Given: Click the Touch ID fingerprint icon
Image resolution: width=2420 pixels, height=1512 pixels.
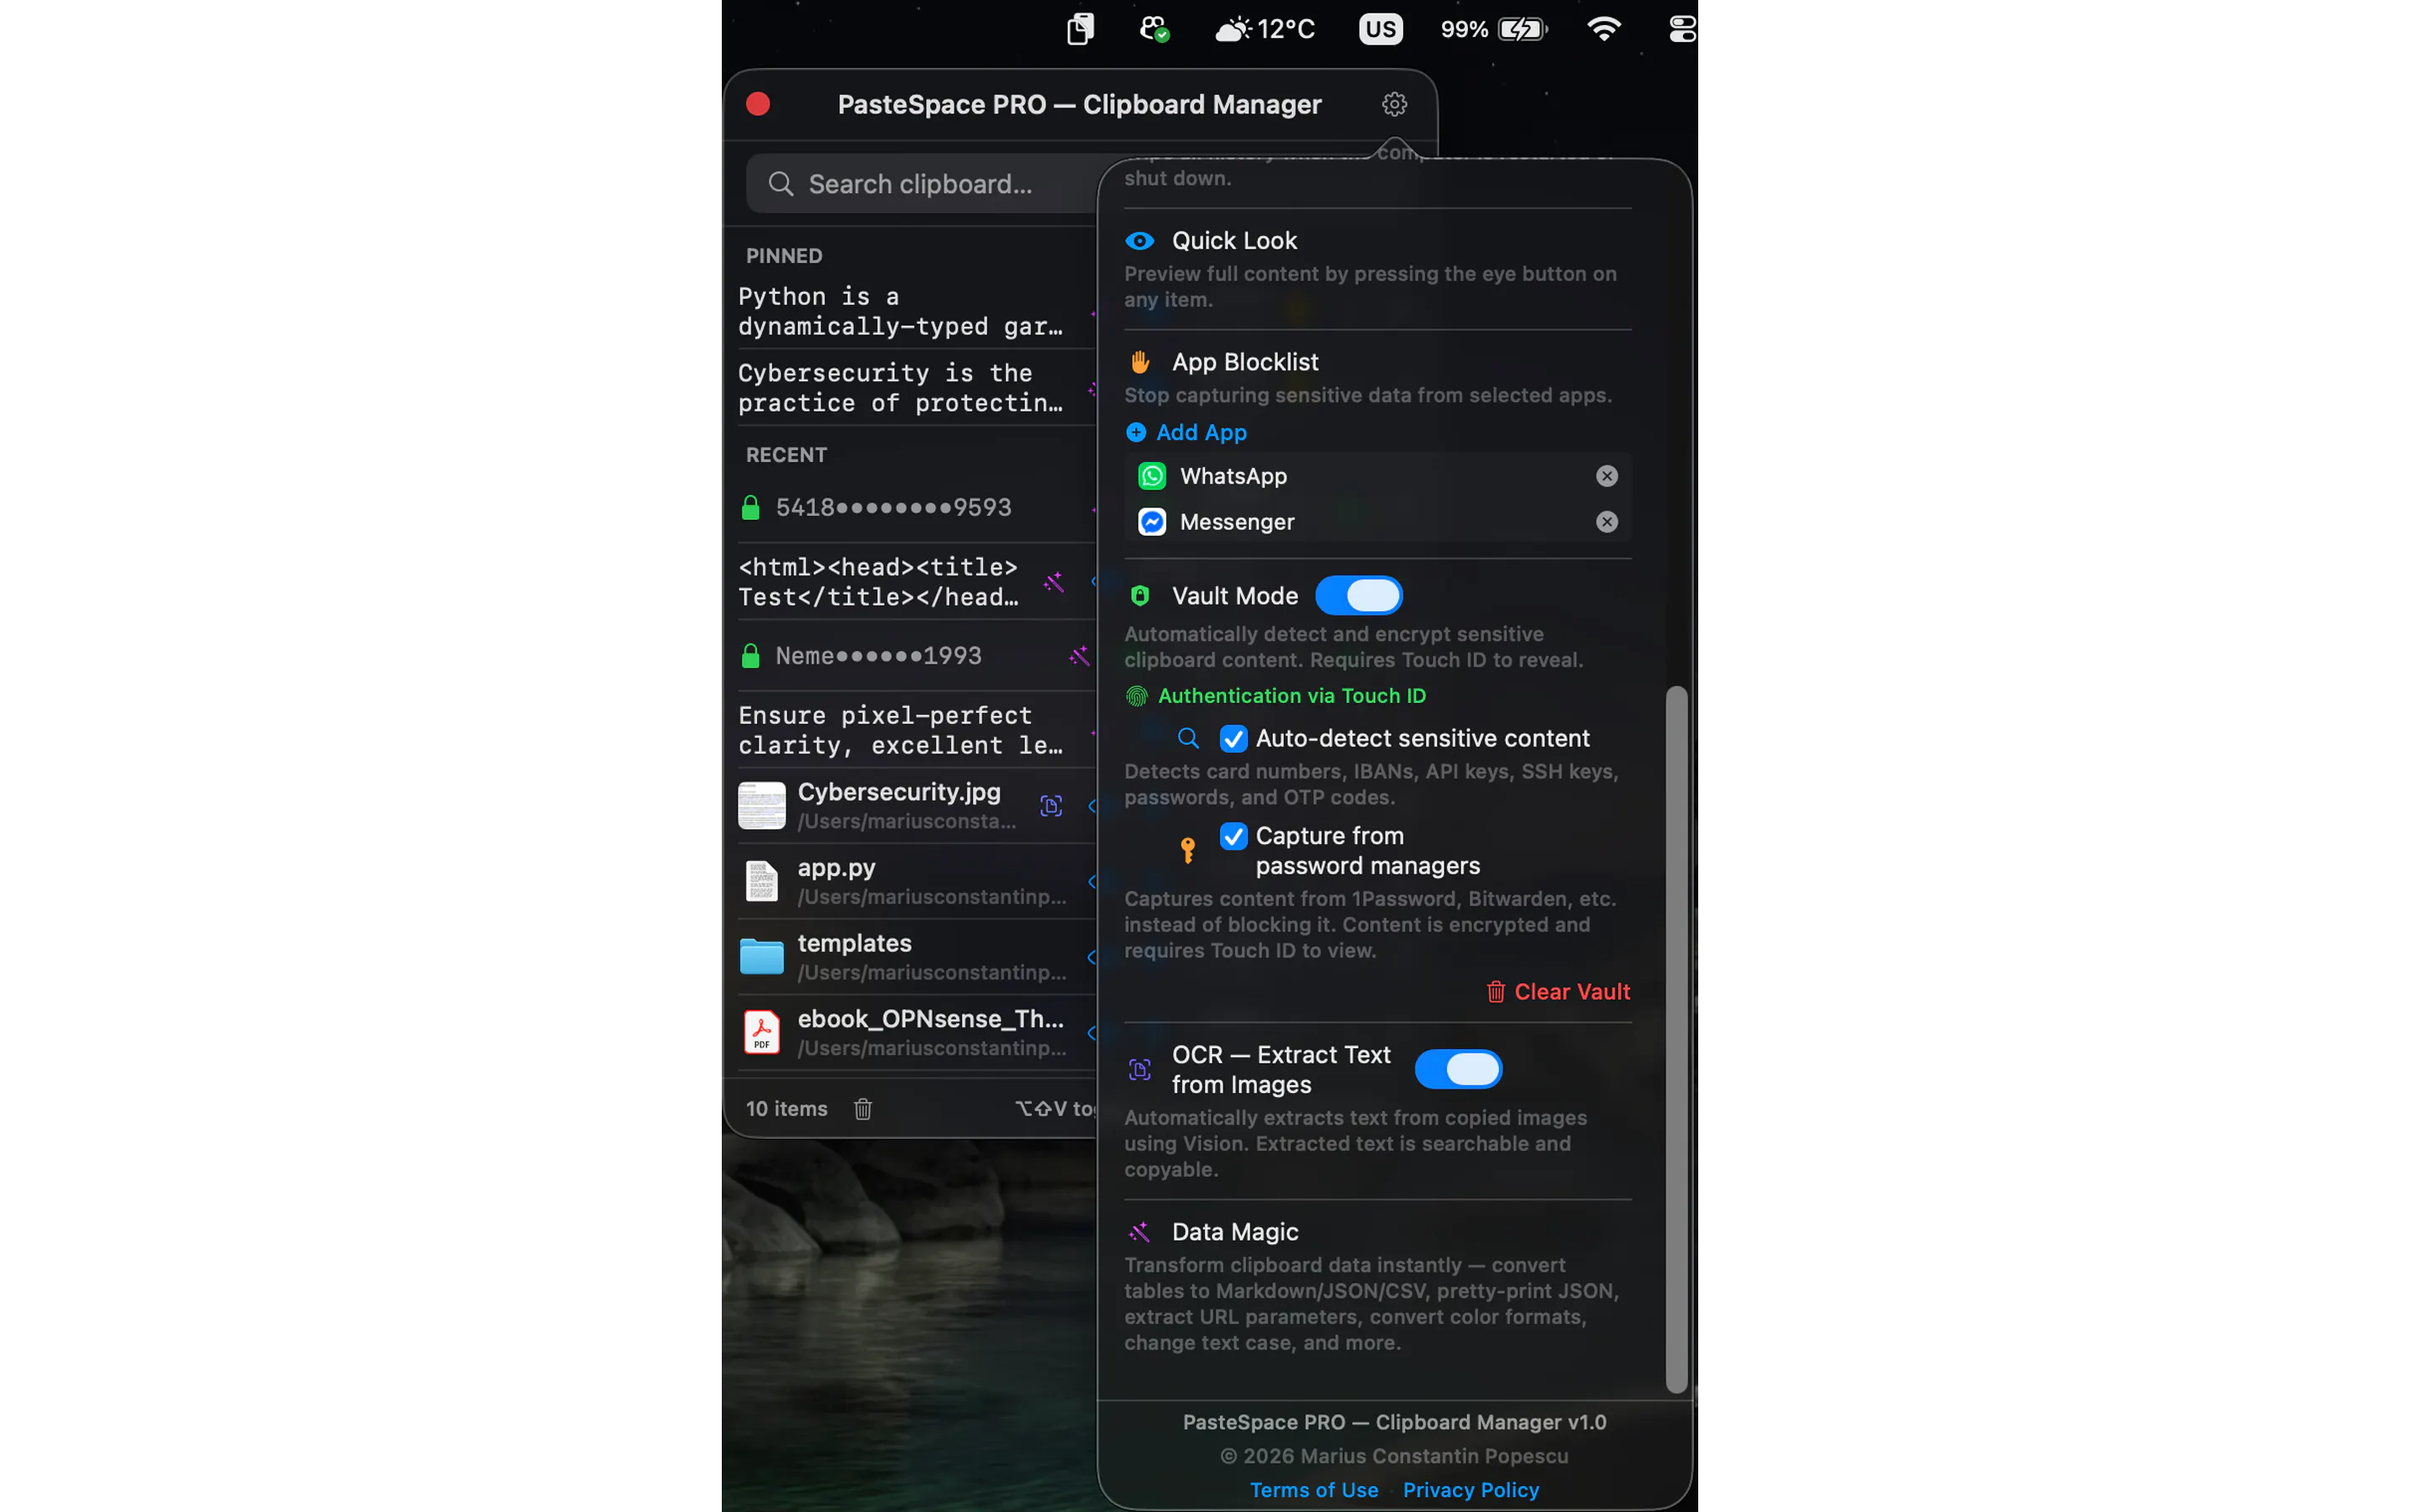Looking at the screenshot, I should coord(1136,696).
